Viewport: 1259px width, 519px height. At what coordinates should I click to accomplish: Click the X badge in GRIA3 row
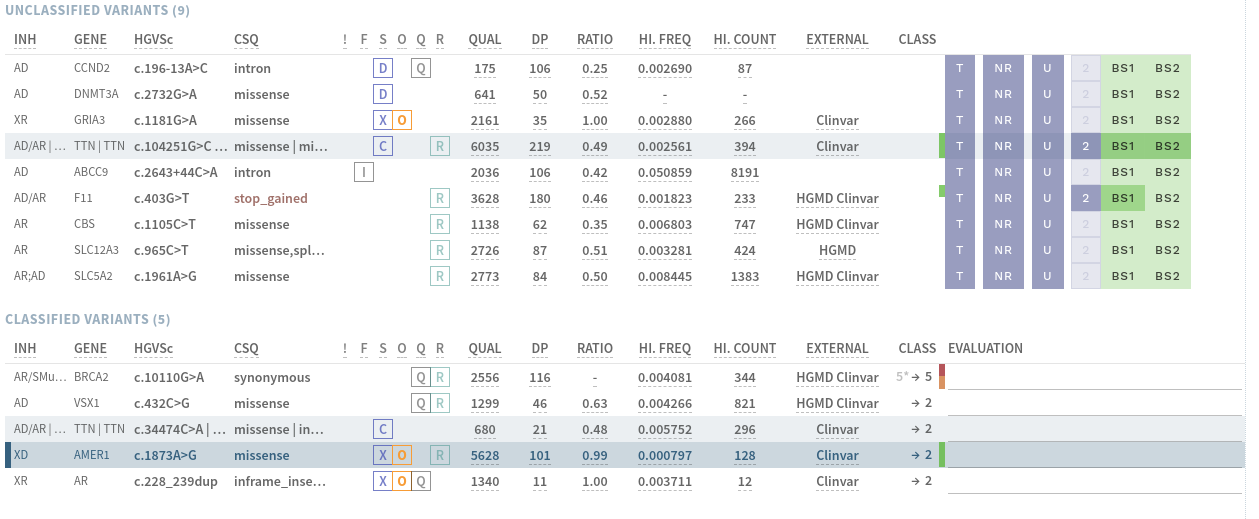click(x=382, y=120)
